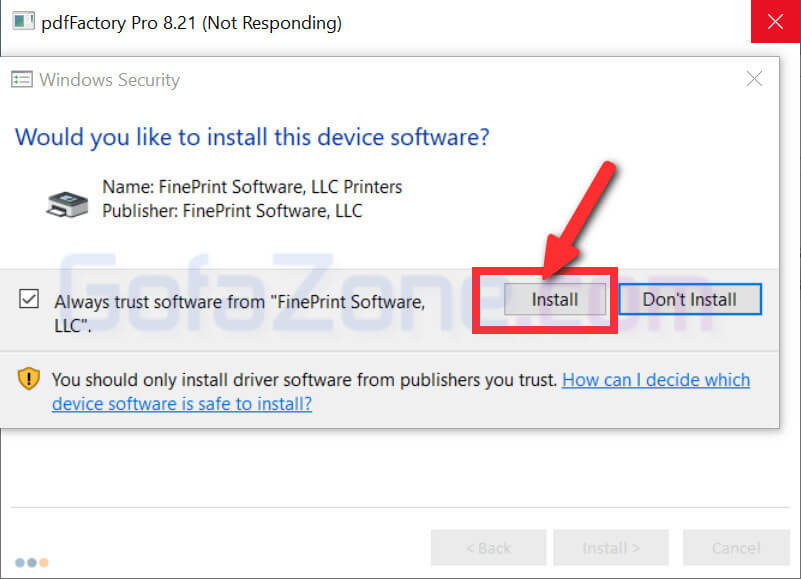Screen dimensions: 801x579
Task: Click the grayed-out Cancel wizard button
Action: coord(736,548)
